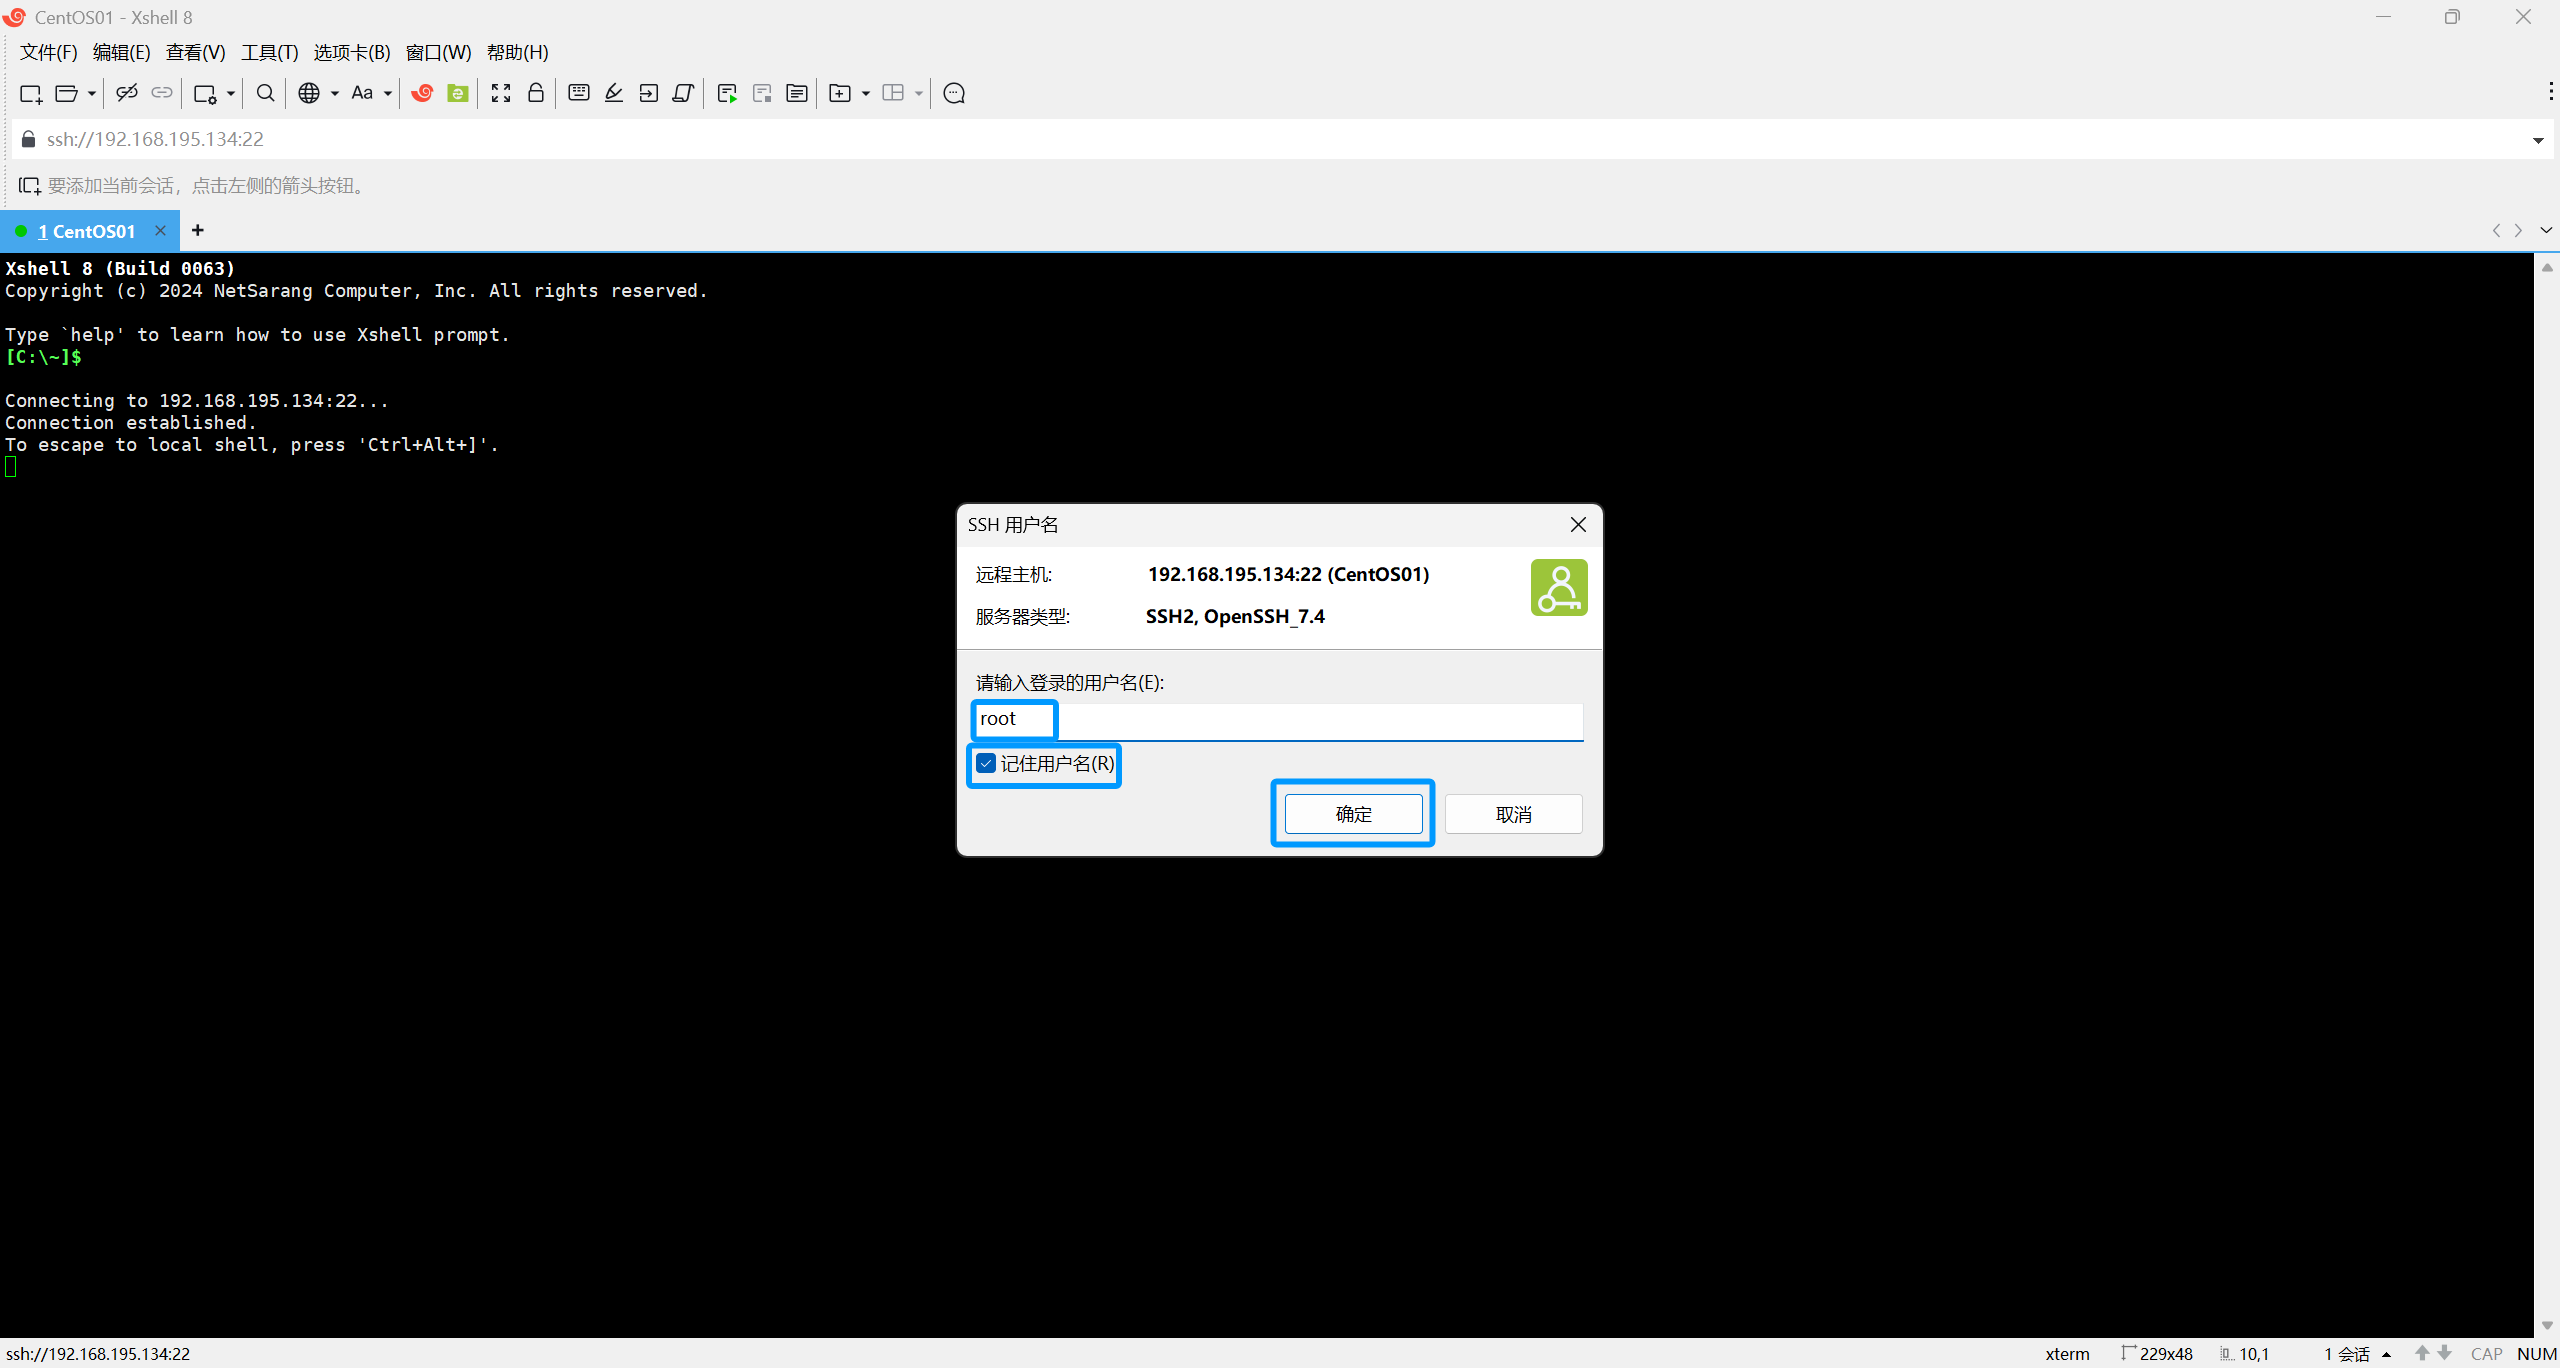2560x1368 pixels.
Task: Click the New Session toolbar icon
Action: 30,93
